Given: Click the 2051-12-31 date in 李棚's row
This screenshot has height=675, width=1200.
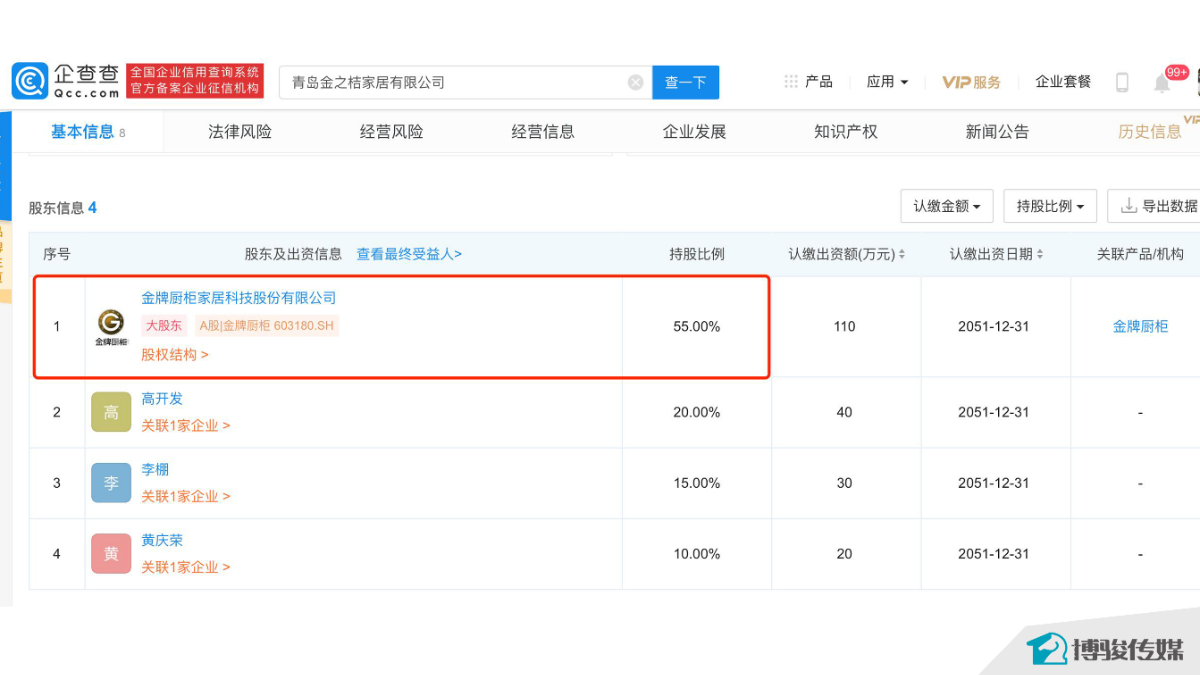Looking at the screenshot, I should pos(994,483).
